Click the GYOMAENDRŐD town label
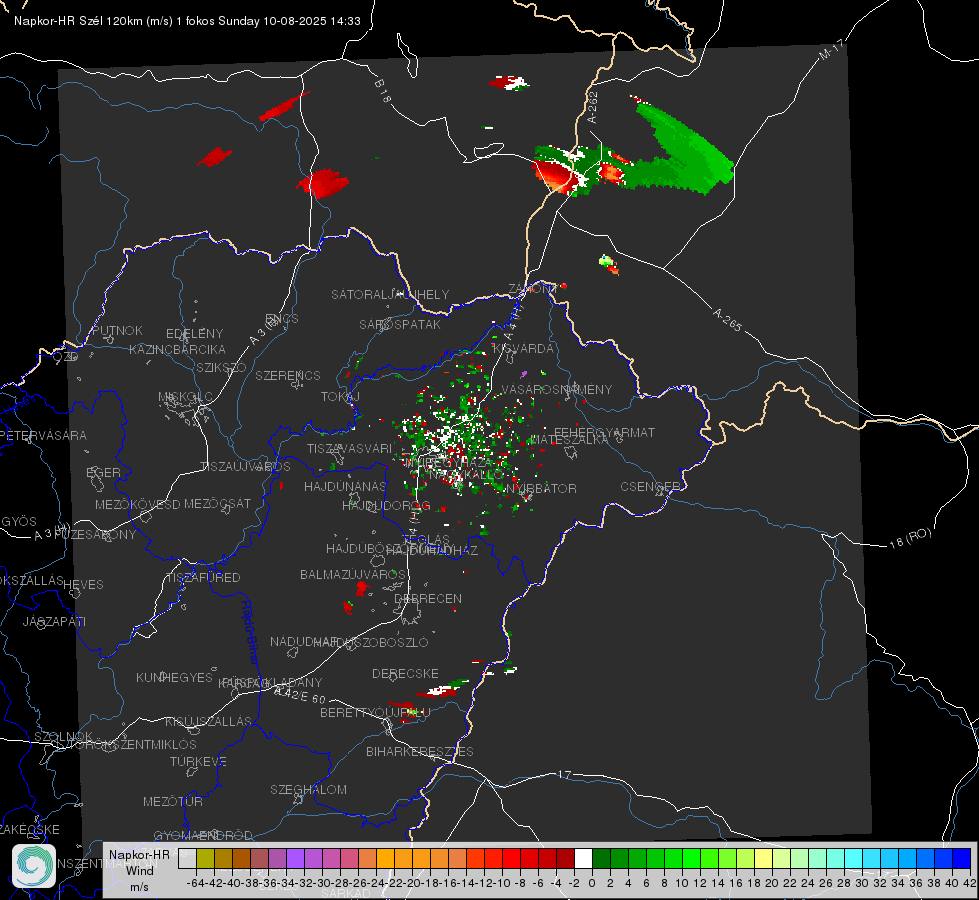Screen dimensions: 979x900 (x=203, y=835)
